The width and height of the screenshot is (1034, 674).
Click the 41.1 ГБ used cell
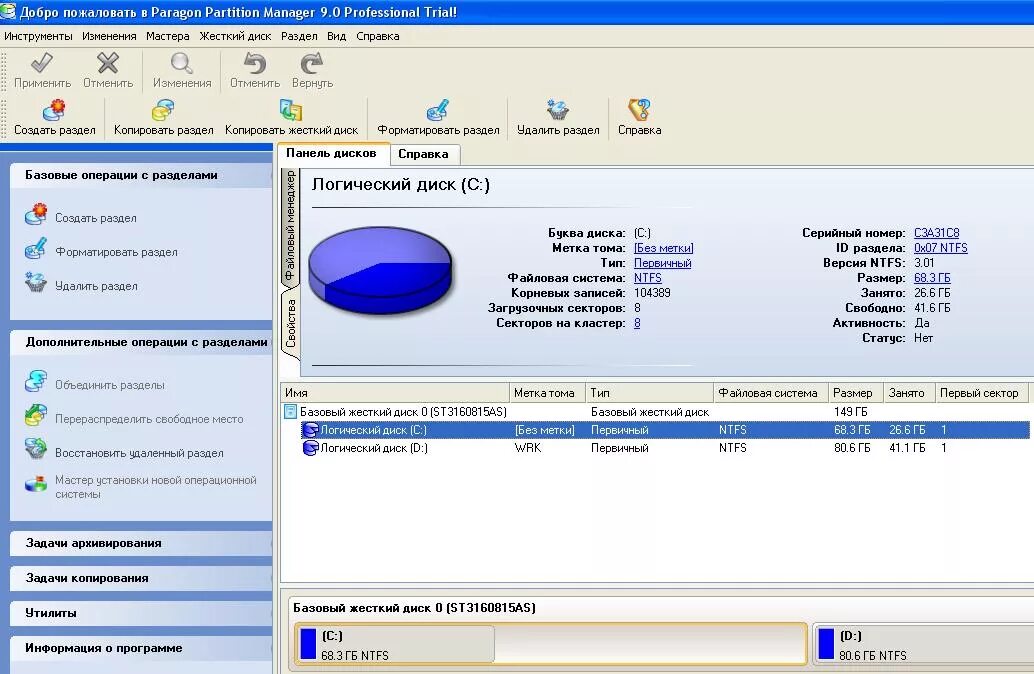coord(907,448)
